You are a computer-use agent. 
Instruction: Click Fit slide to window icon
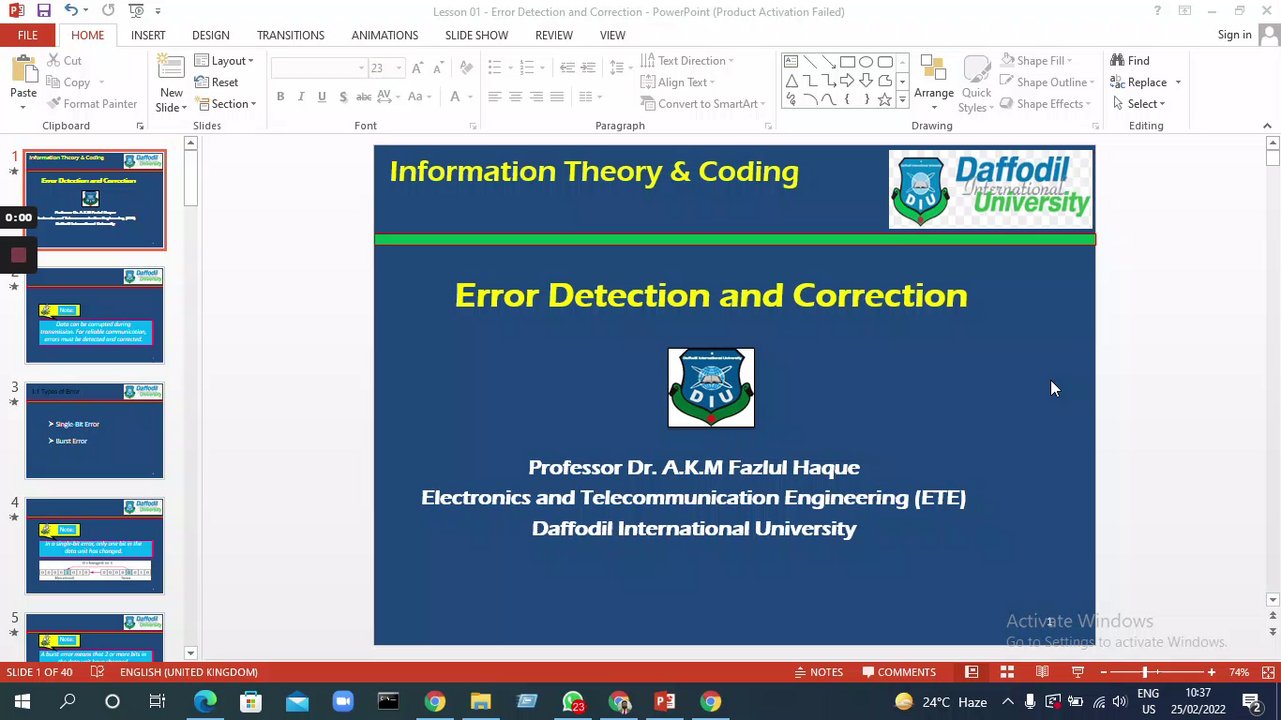[x=1268, y=672]
